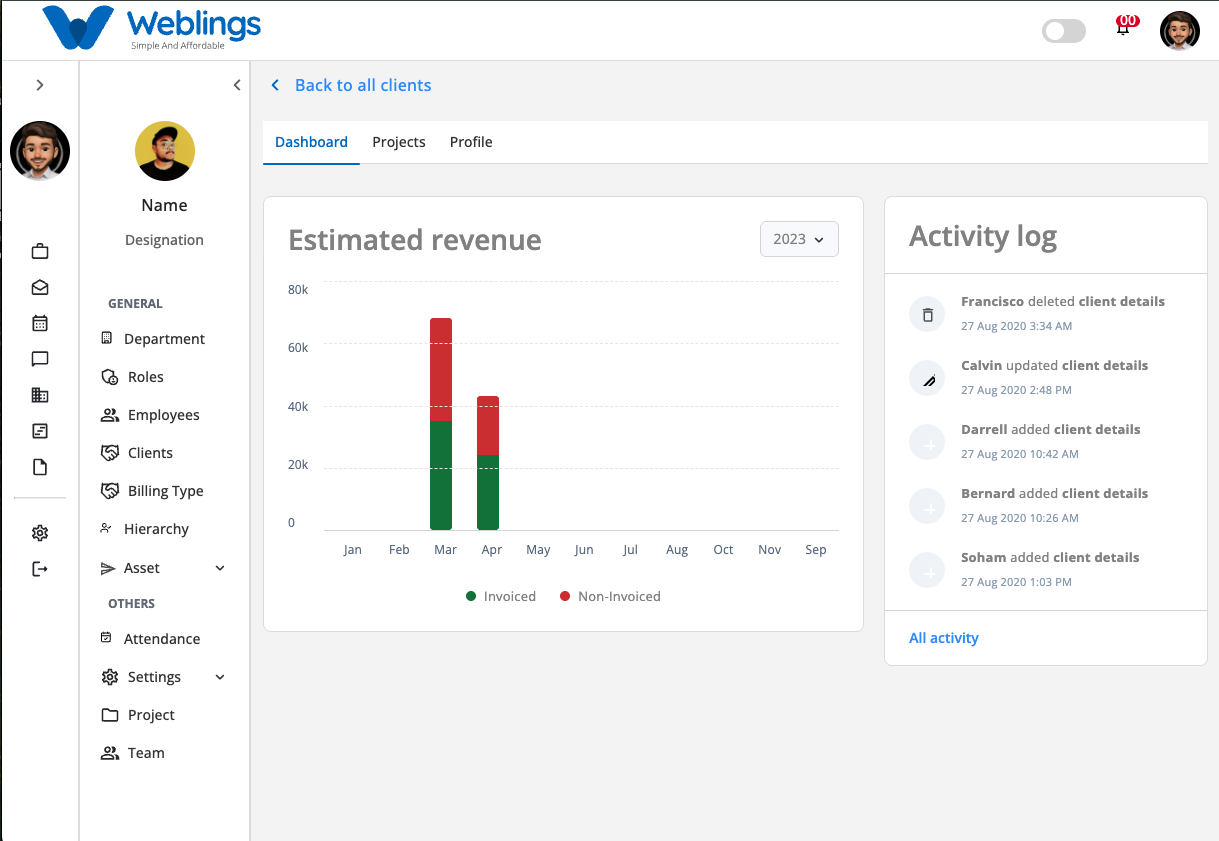Open the notification bell
The image size is (1219, 841).
pos(1124,27)
